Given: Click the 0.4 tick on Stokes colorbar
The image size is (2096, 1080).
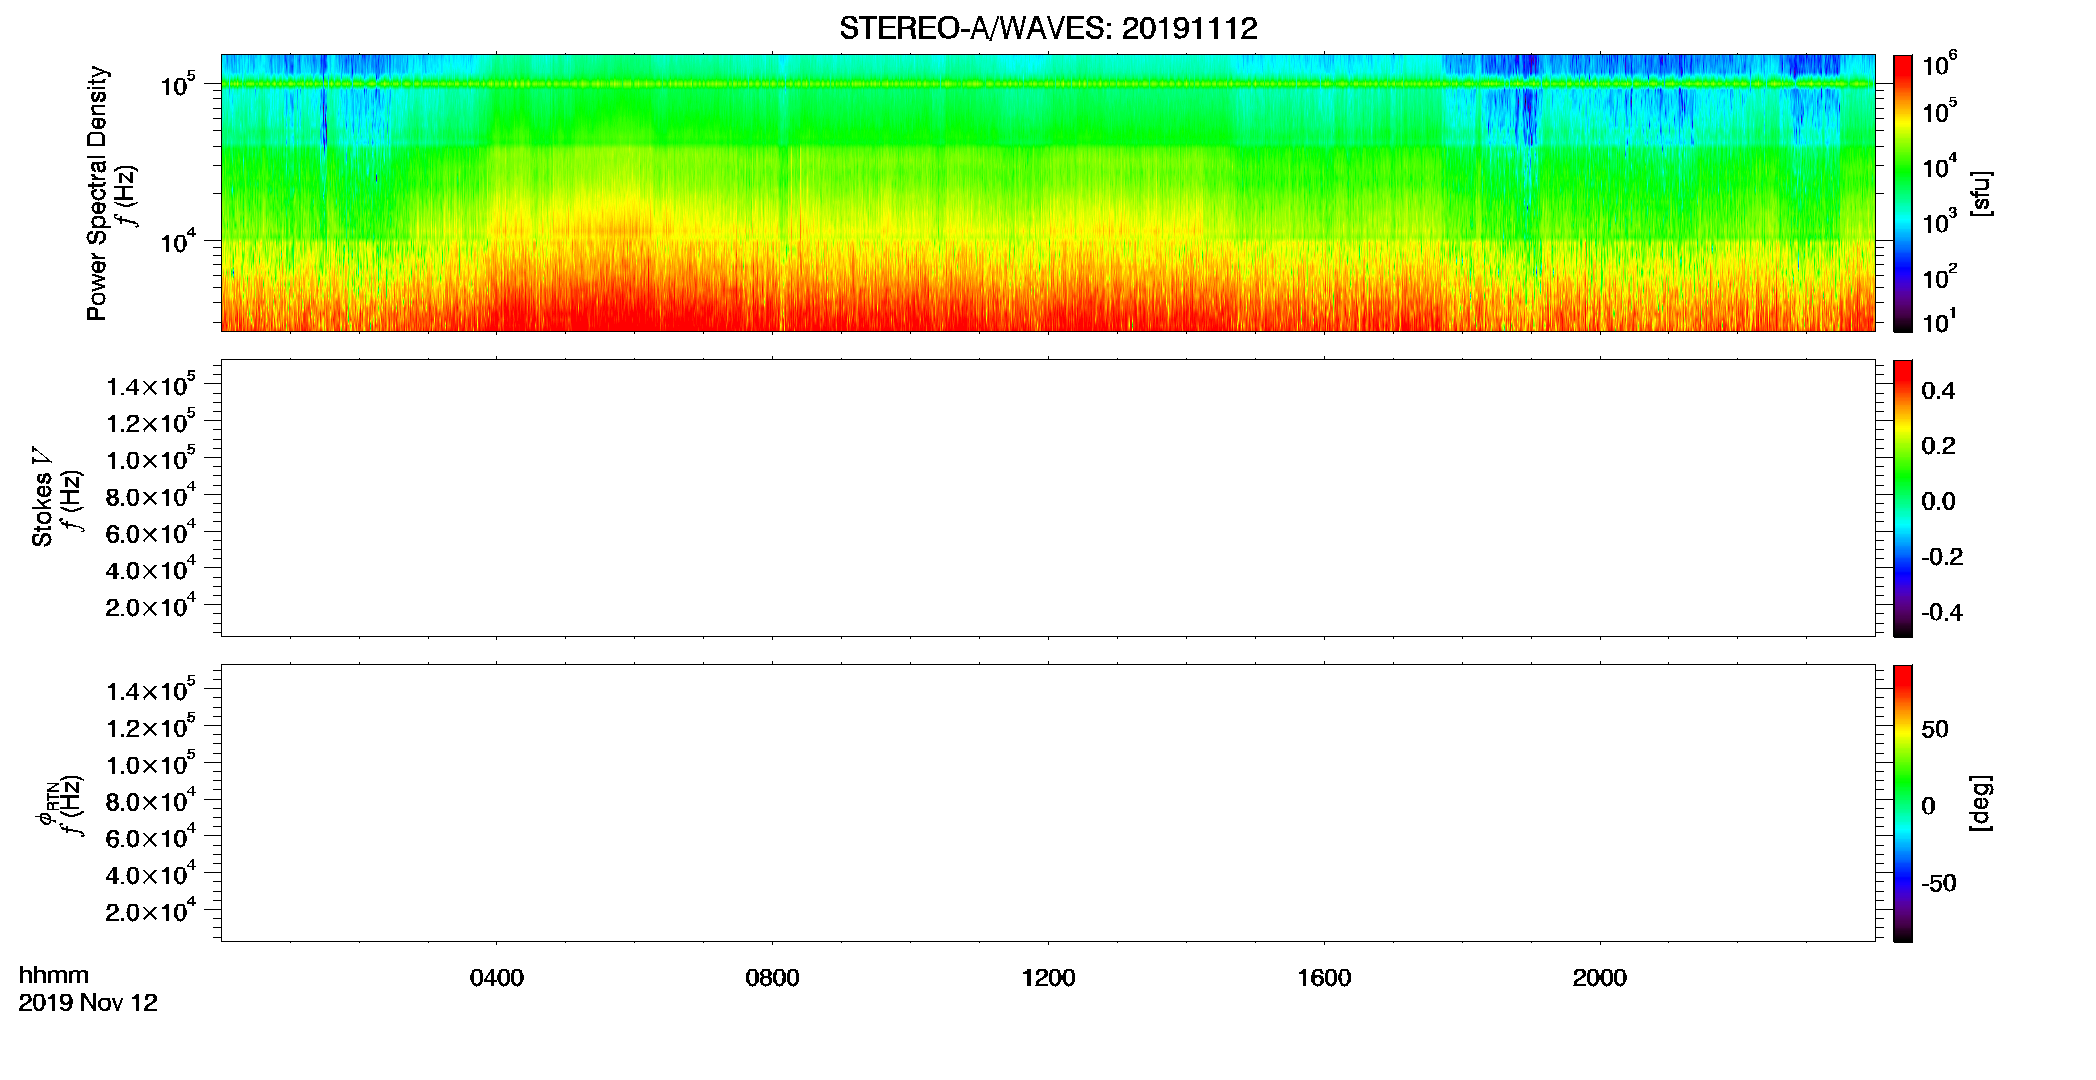Looking at the screenshot, I should click(1938, 391).
